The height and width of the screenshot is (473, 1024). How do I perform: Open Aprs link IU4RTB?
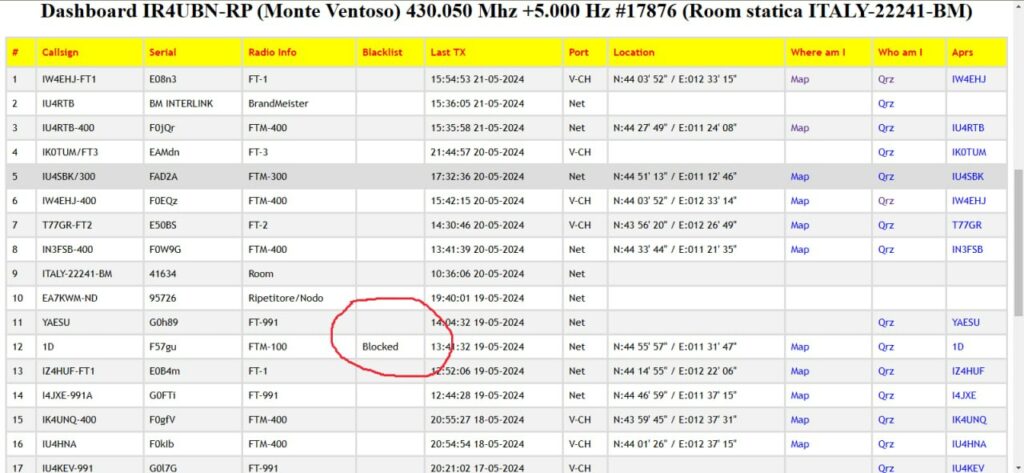coord(968,128)
